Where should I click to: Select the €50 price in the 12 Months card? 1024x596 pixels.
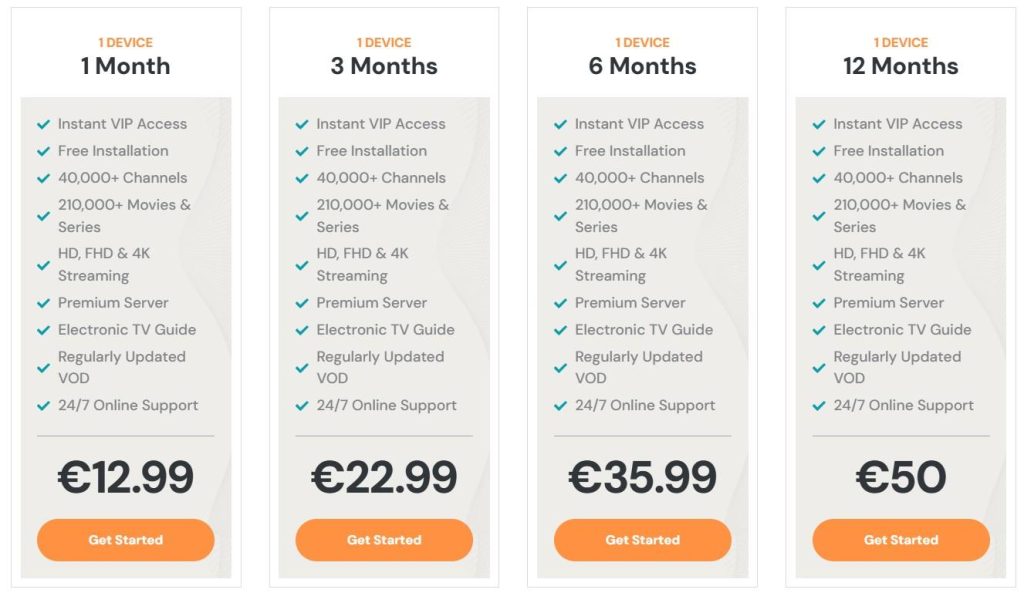coord(899,477)
